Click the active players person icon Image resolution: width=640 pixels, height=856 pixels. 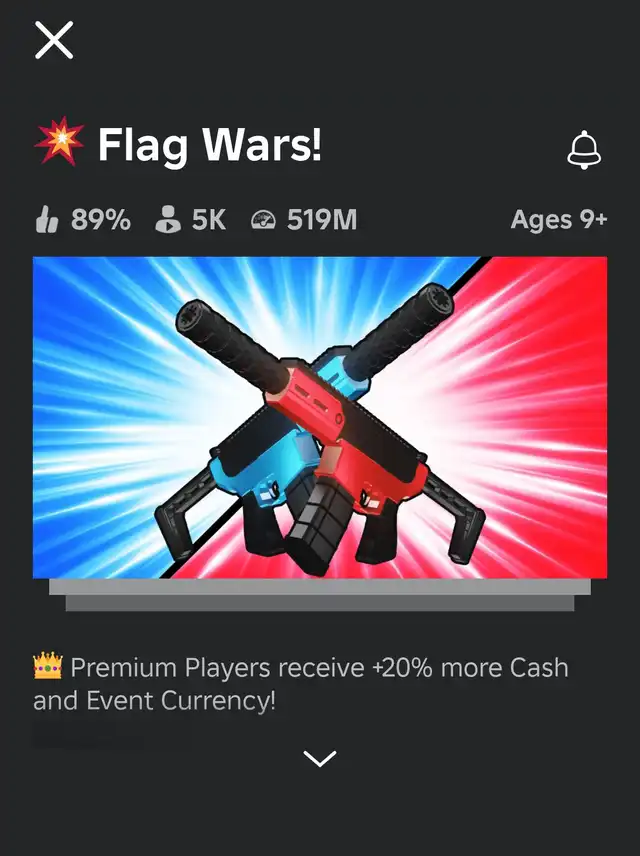[168, 219]
